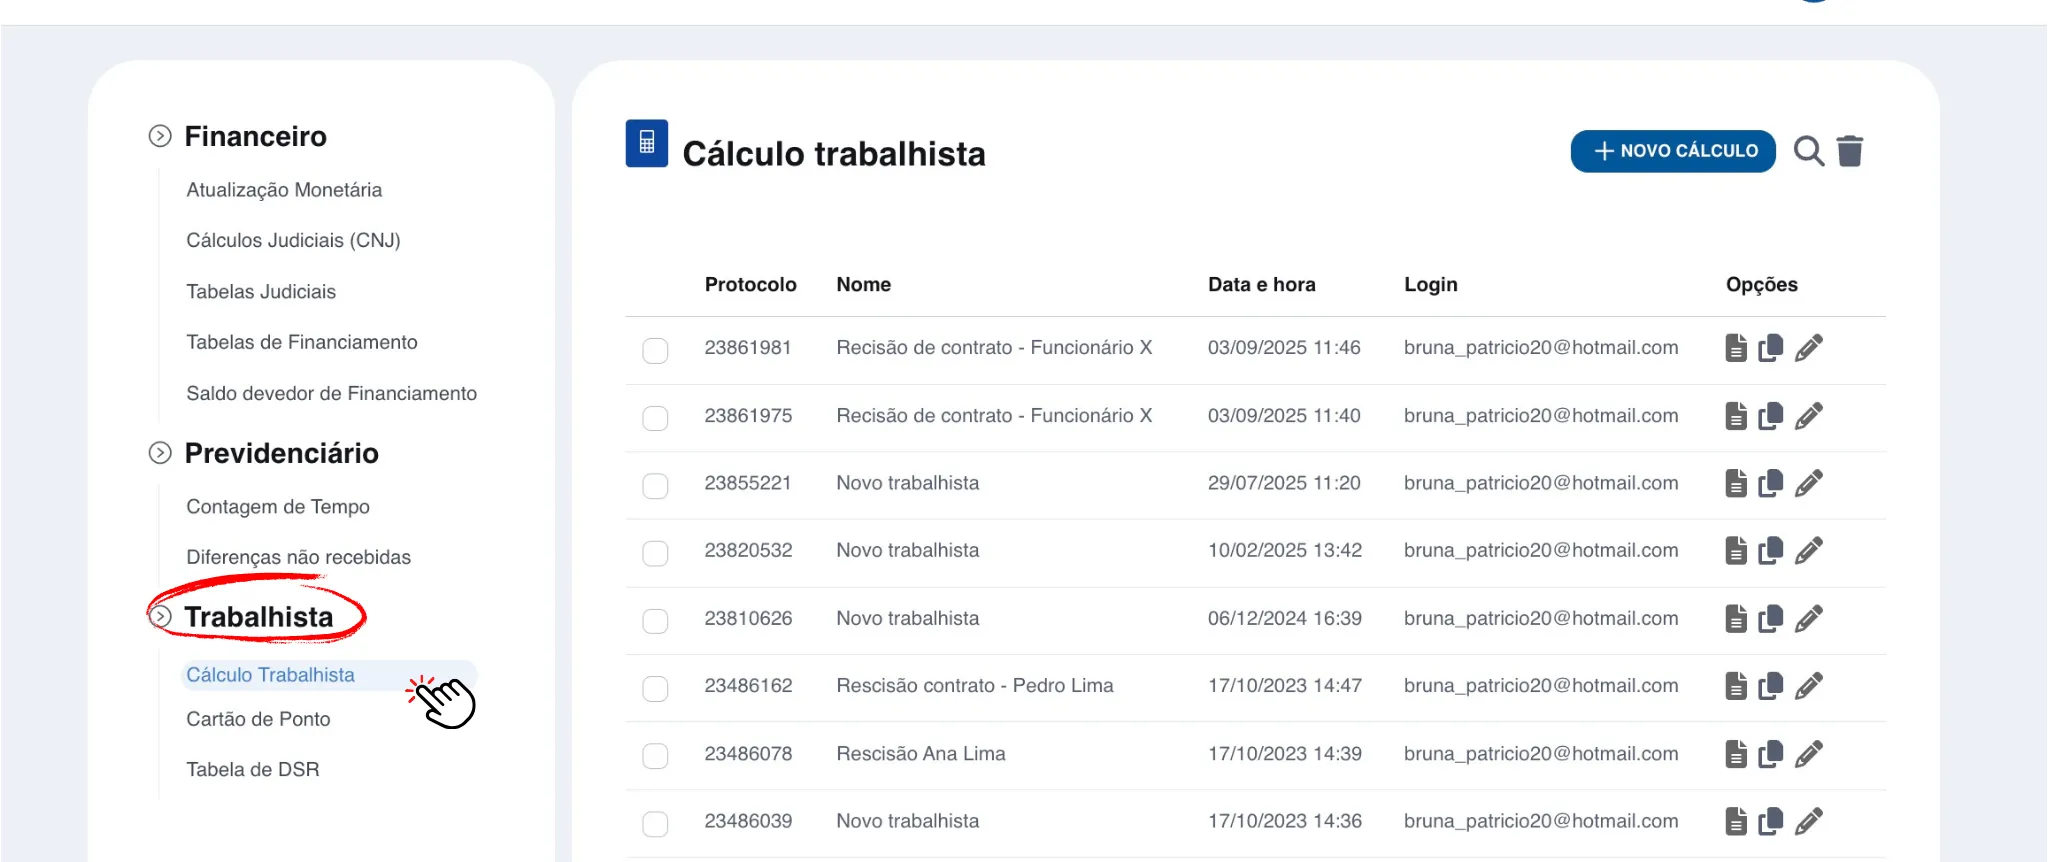The width and height of the screenshot is (2048, 862).
Task: Click the Novo Cálculo button
Action: pos(1673,151)
